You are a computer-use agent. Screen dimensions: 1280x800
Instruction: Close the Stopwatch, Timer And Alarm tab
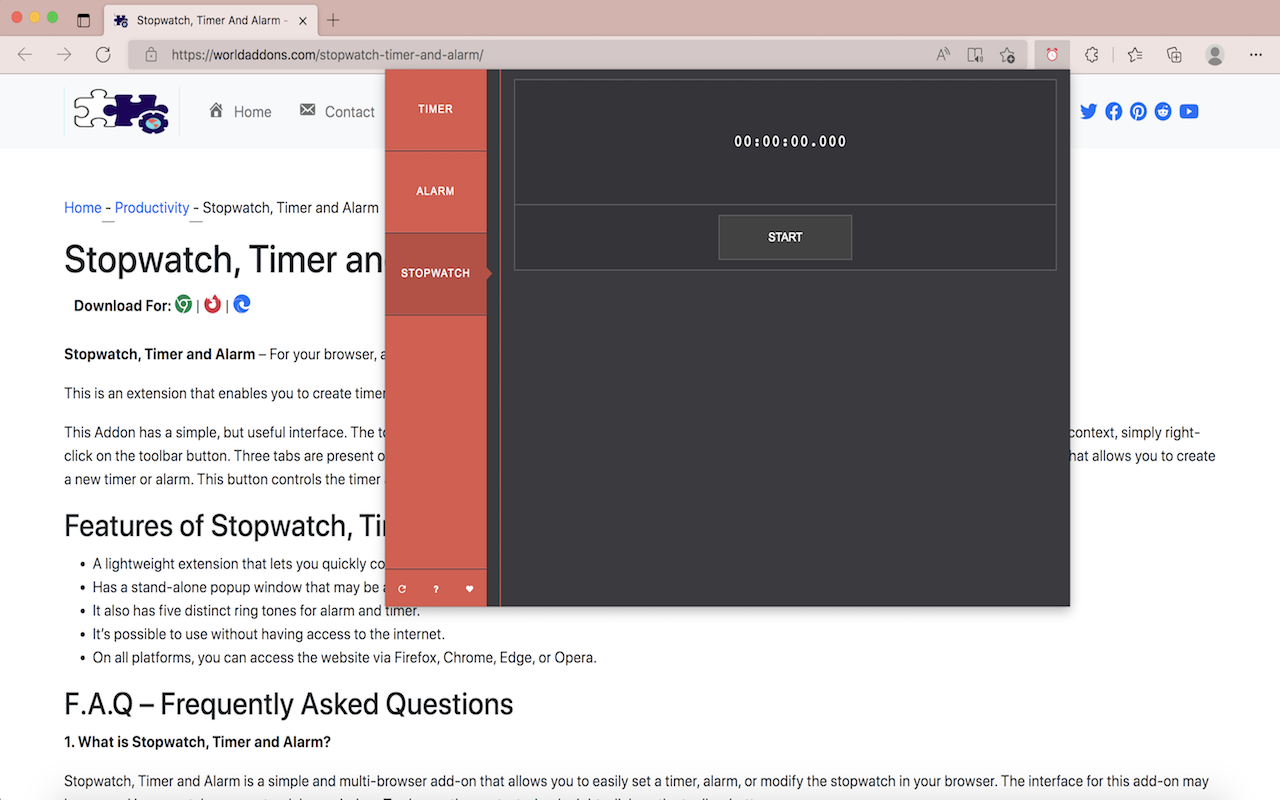pyautogui.click(x=303, y=20)
